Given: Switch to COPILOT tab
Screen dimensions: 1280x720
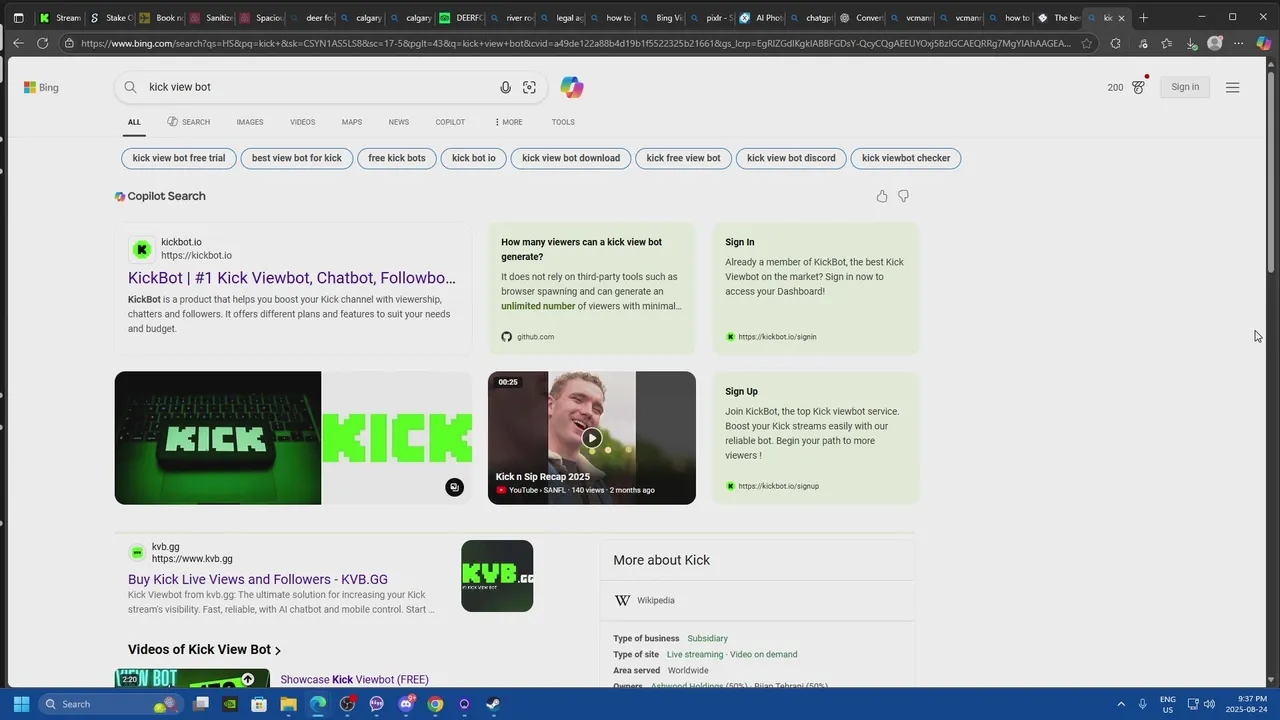Looking at the screenshot, I should point(450,122).
